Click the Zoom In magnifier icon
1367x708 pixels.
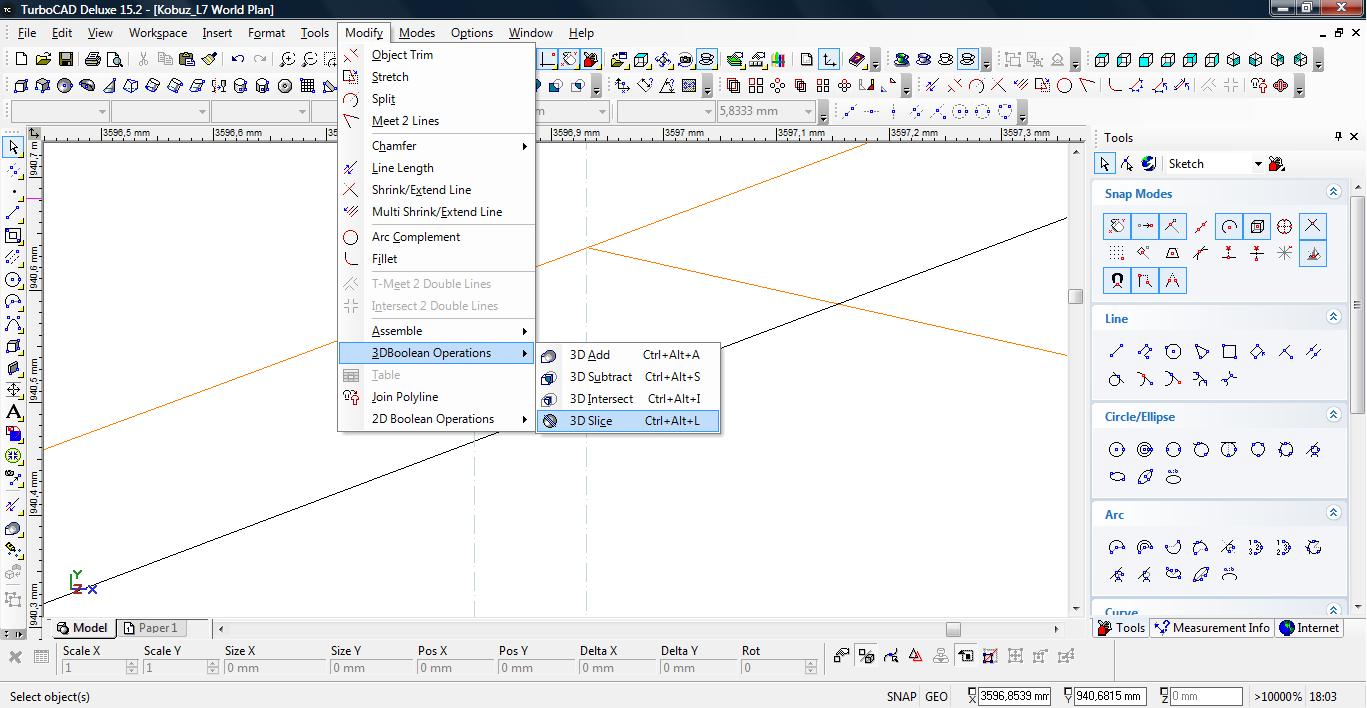(288, 60)
